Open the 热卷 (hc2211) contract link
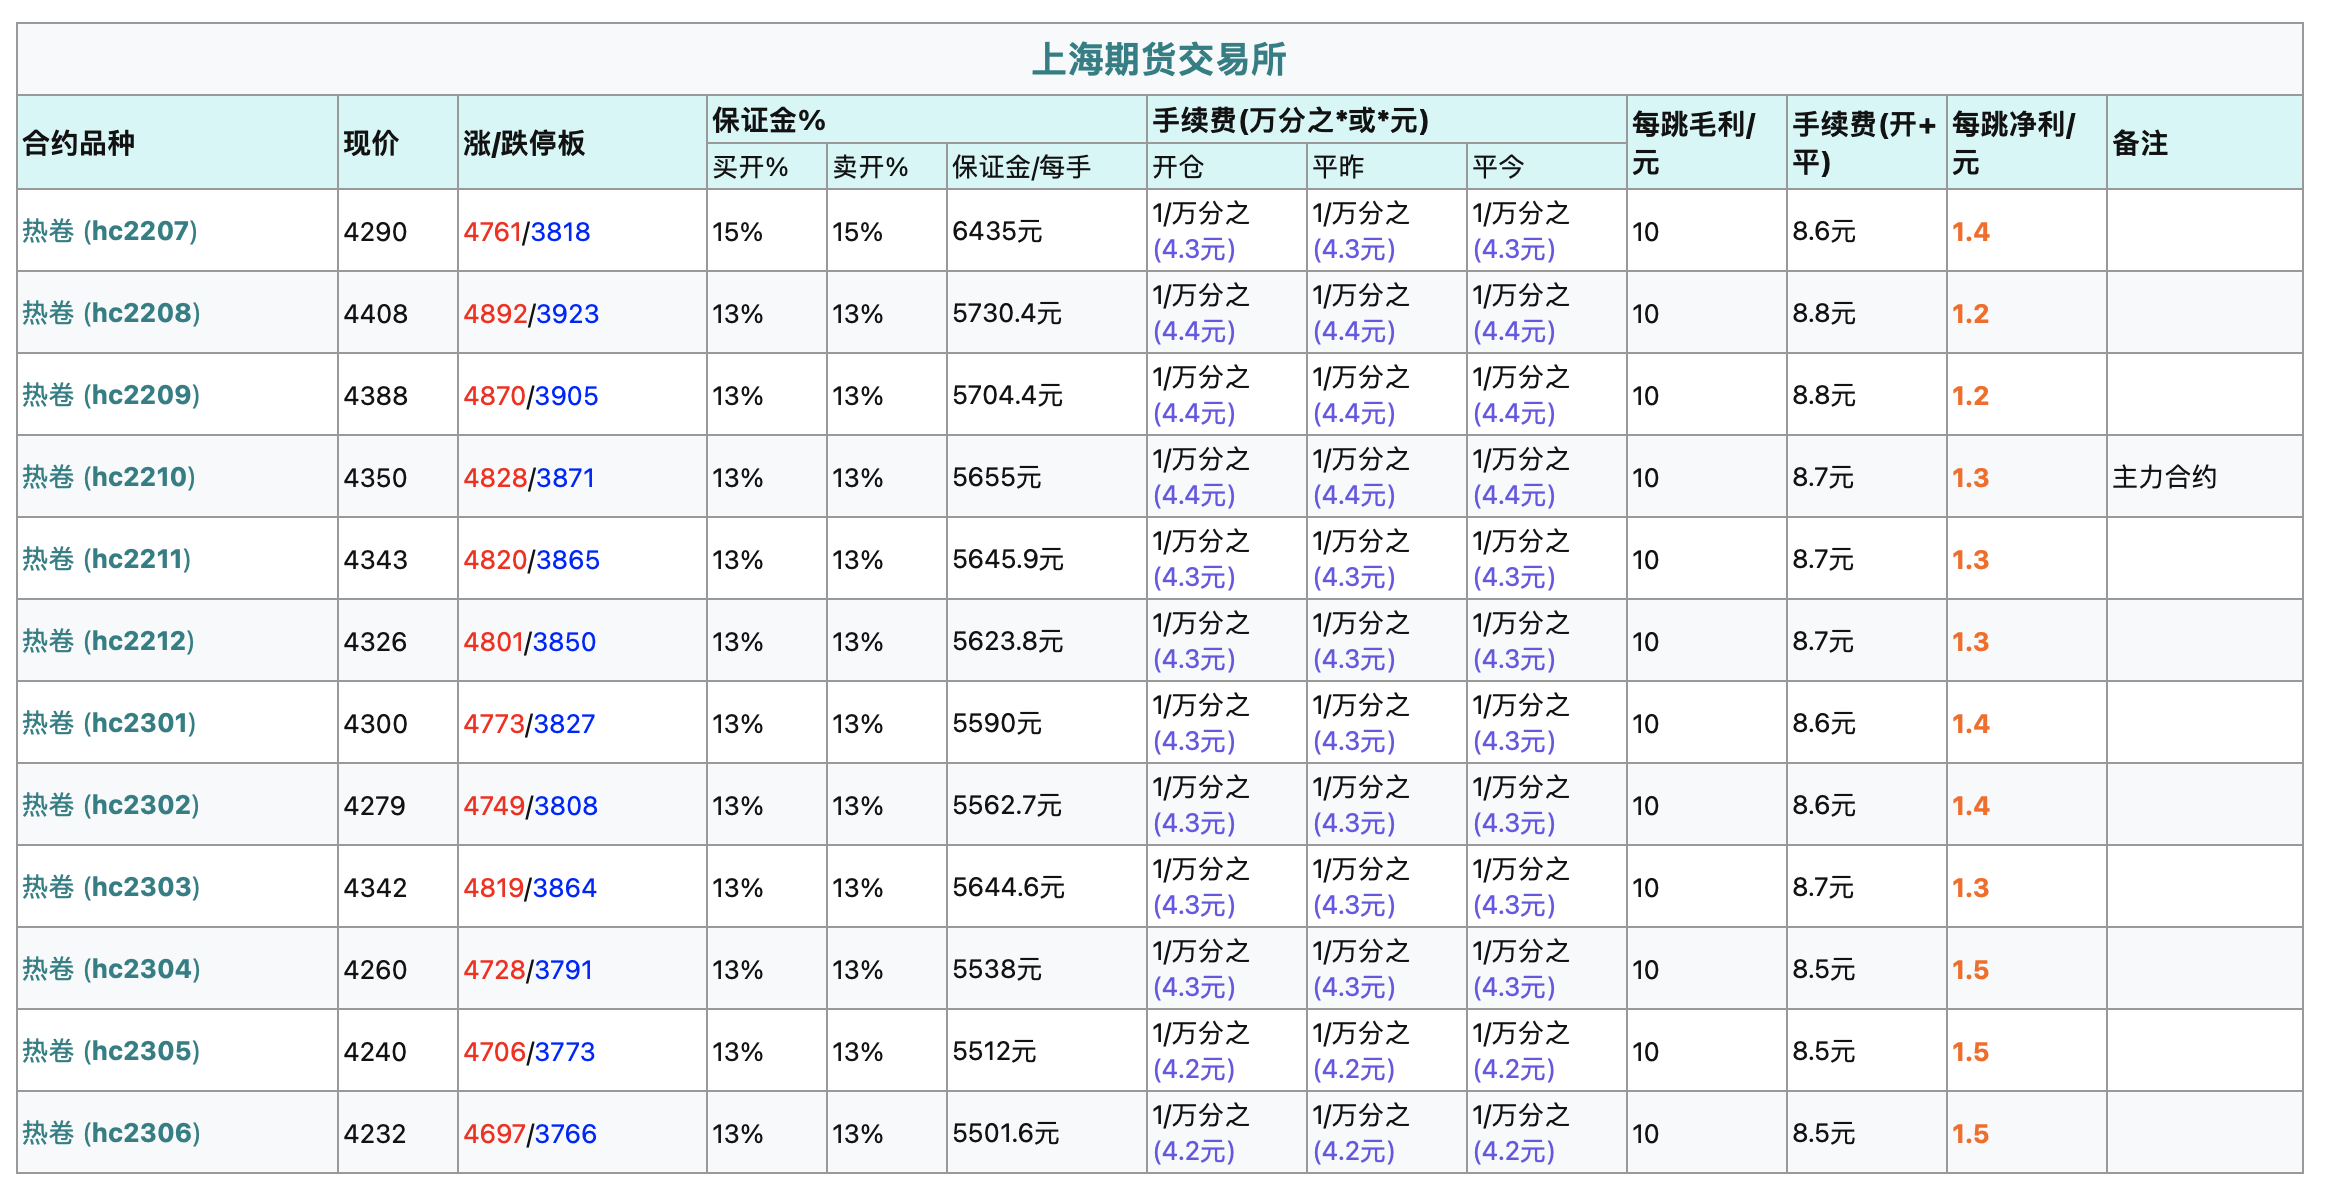The height and width of the screenshot is (1204, 2336). (x=107, y=559)
